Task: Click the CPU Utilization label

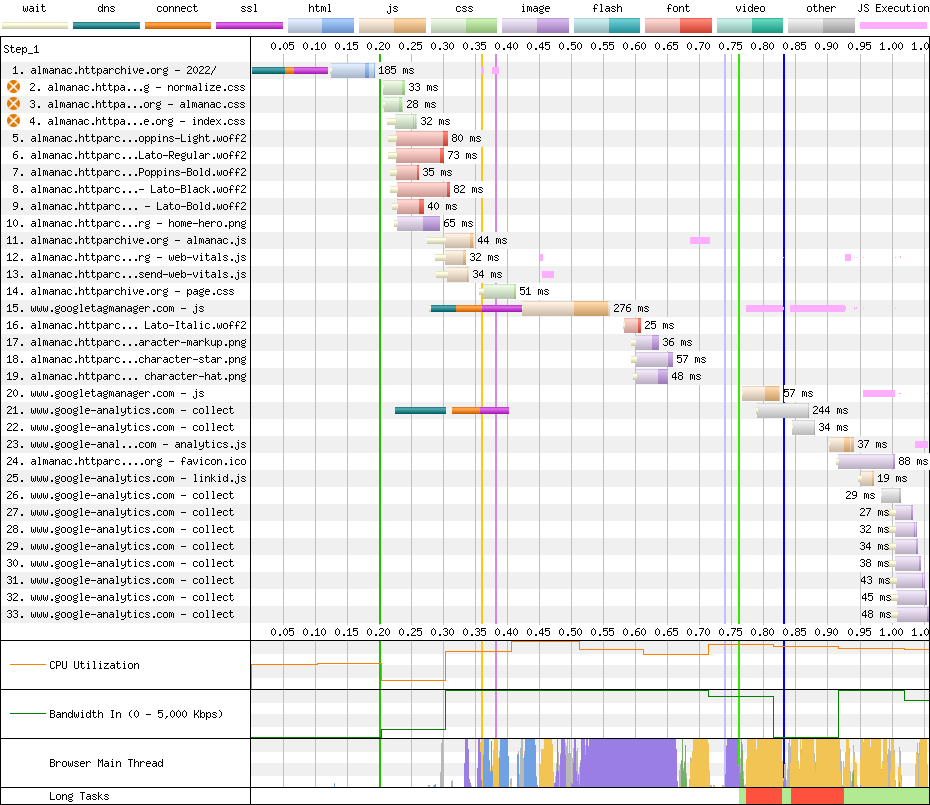Action: click(94, 666)
